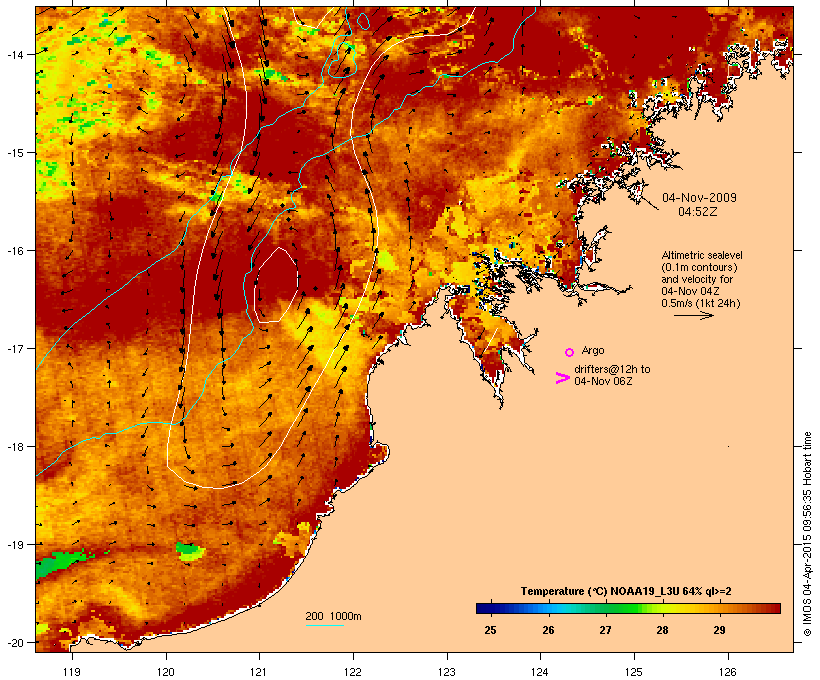Click the latitude label -17
820x680 pixels.
(14, 348)
